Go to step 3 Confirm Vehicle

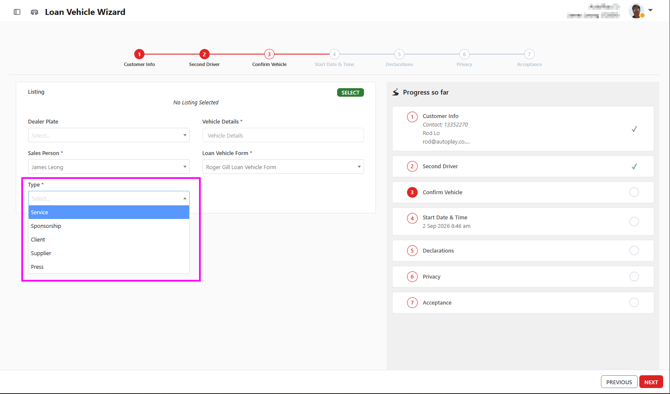click(x=269, y=54)
